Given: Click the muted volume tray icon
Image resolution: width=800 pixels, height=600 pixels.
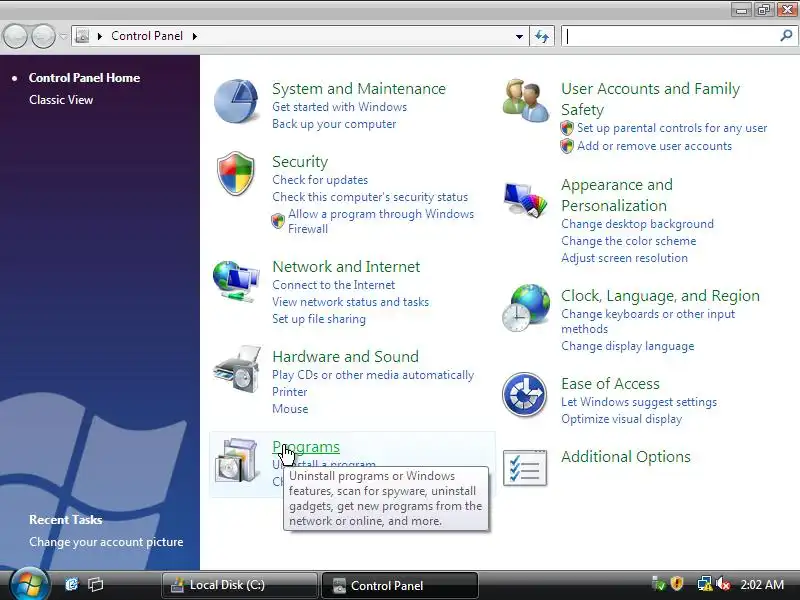Looking at the screenshot, I should 723,584.
